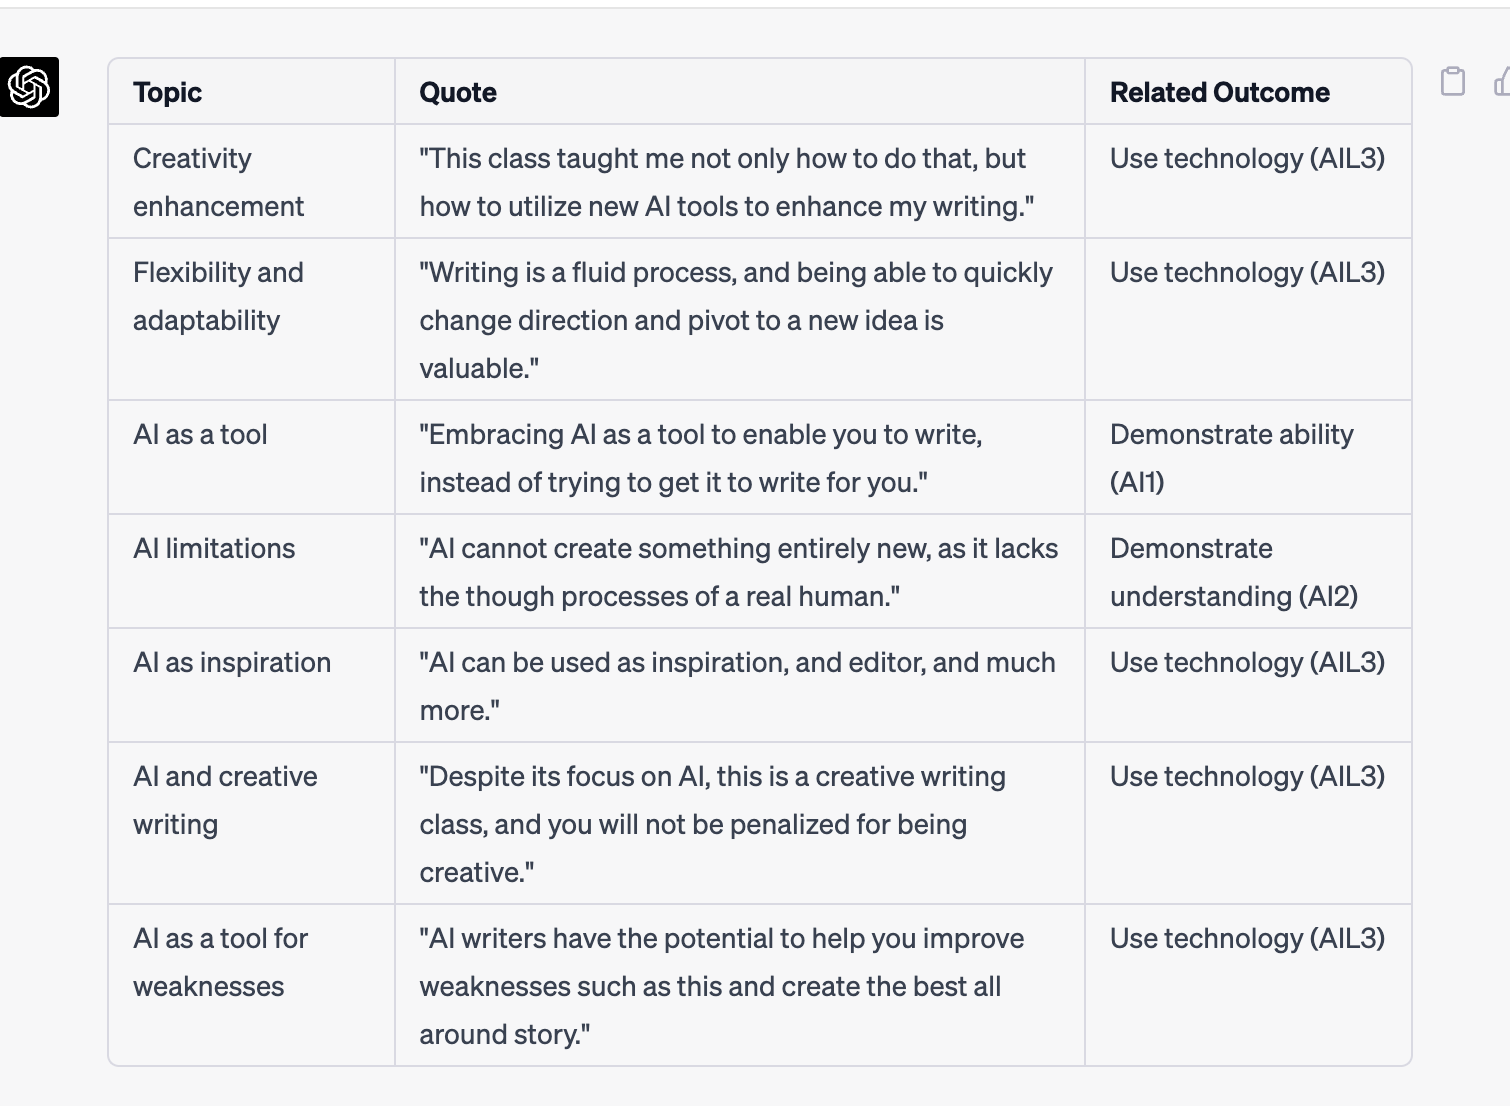The width and height of the screenshot is (1510, 1106).
Task: Click the Topic column header
Action: pos(167,92)
